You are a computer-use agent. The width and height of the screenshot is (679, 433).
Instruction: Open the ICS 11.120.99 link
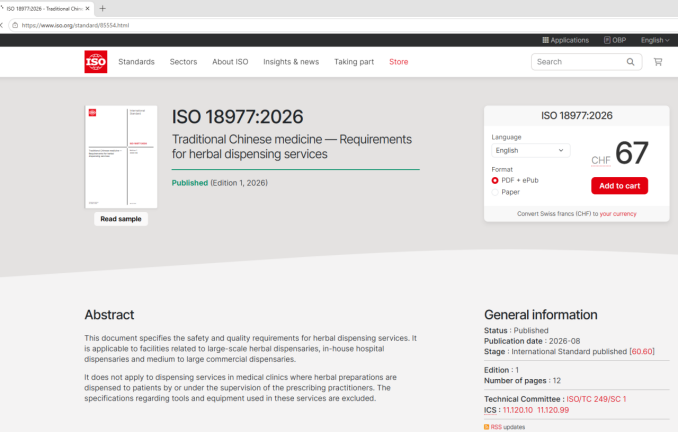(553, 410)
